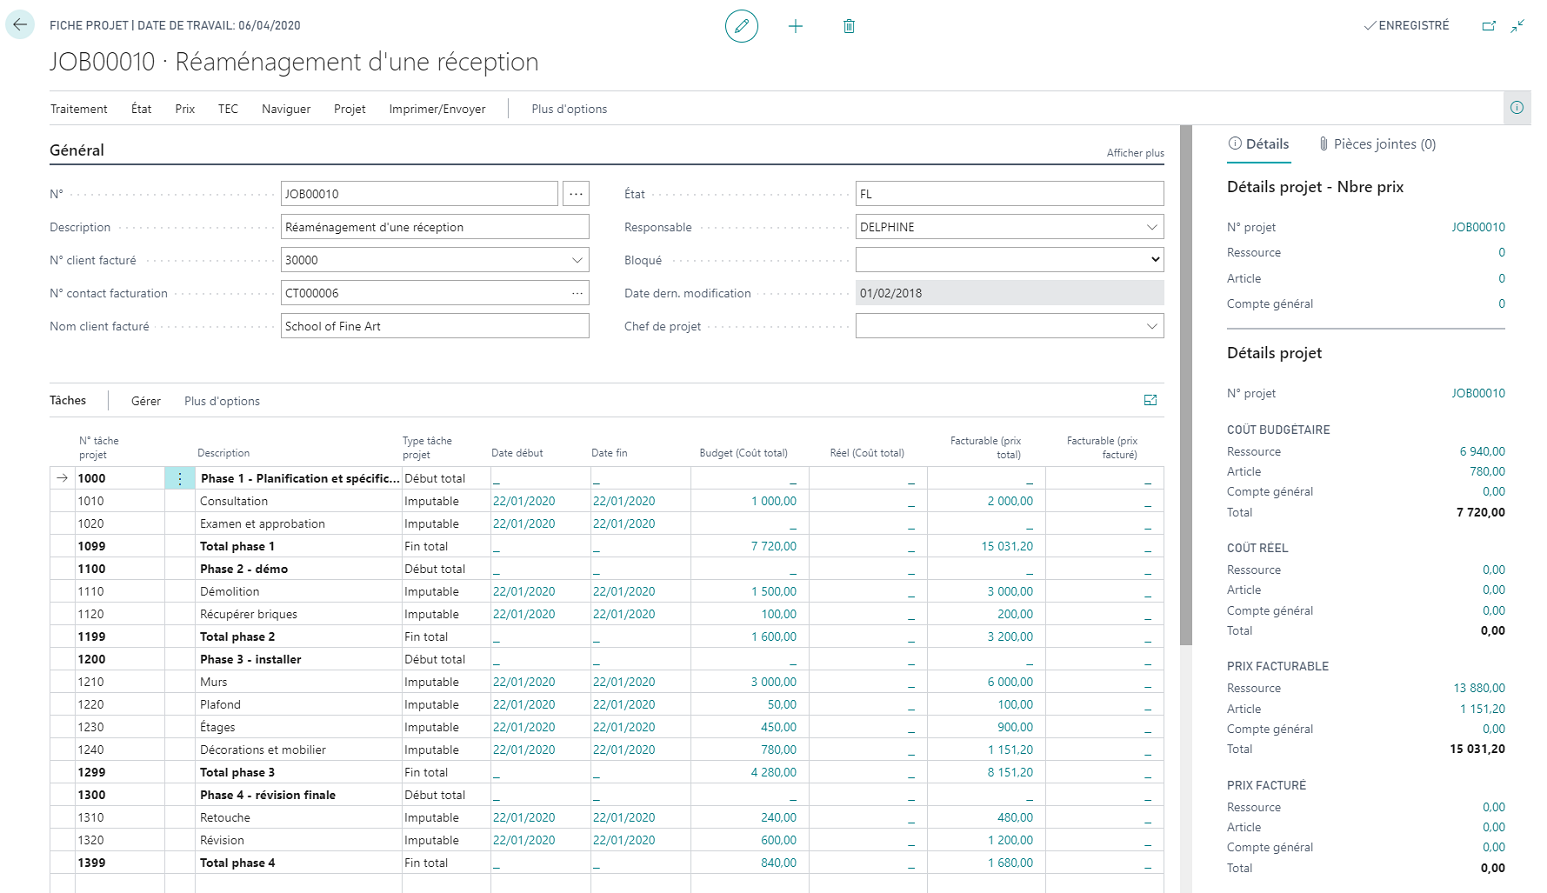Image resolution: width=1547 pixels, height=893 pixels.
Task: Click the Date dern. modification field
Action: point(1010,293)
